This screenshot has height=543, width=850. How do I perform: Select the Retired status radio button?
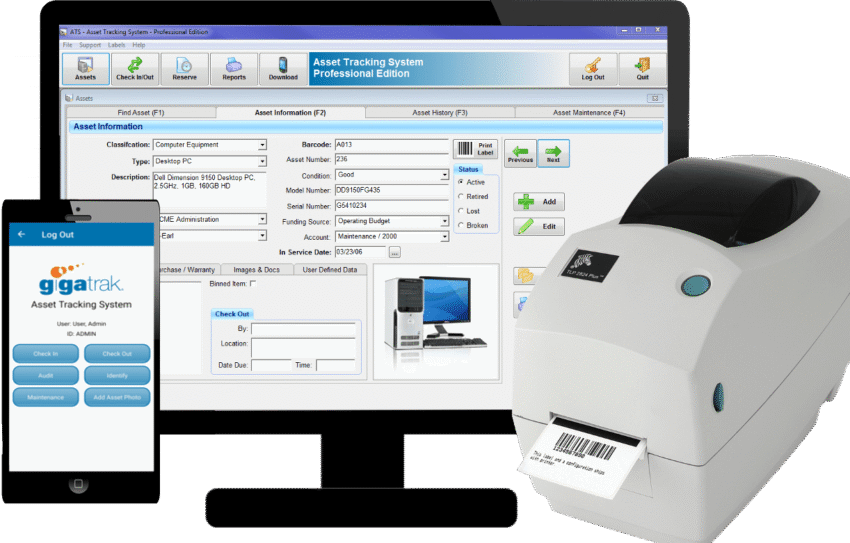coord(461,196)
